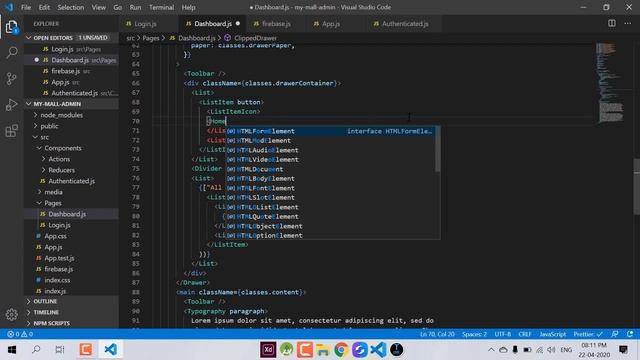Click the volume icon in system tray
The image size is (640, 360).
(x=551, y=350)
